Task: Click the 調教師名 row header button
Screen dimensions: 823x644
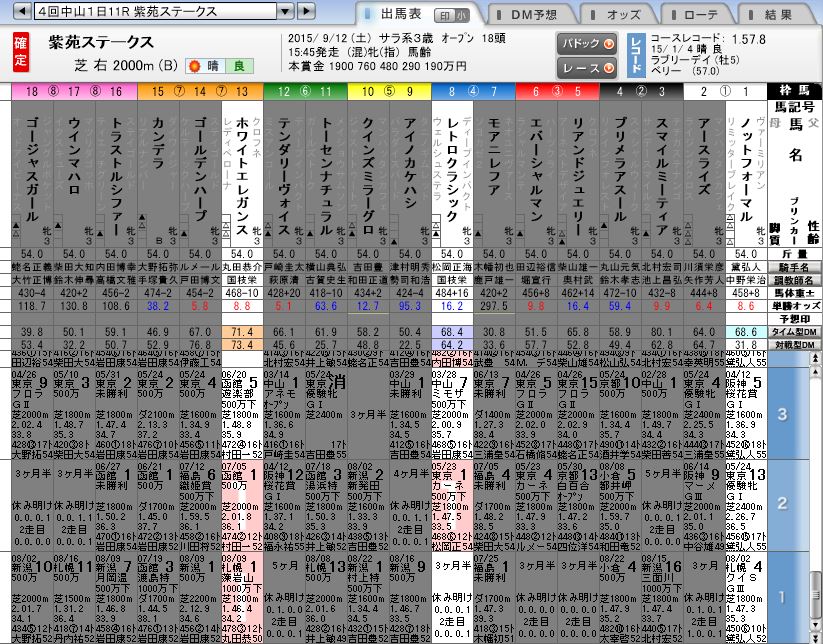Action: (794, 280)
